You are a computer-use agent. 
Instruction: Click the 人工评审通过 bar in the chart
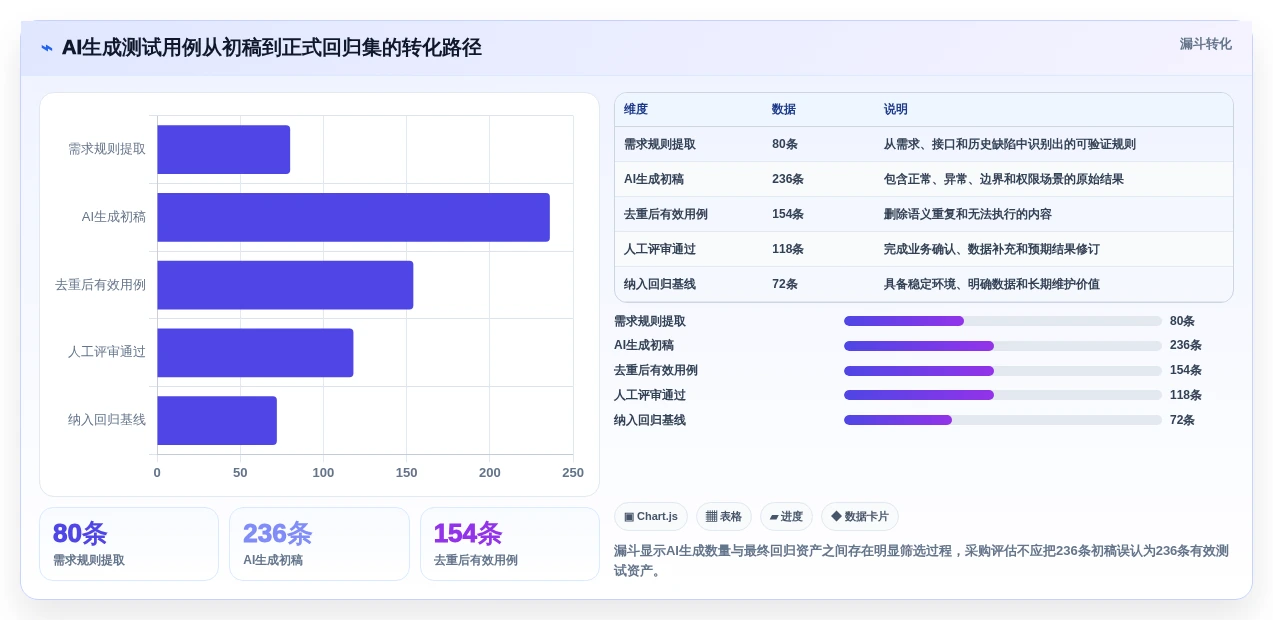(x=255, y=353)
